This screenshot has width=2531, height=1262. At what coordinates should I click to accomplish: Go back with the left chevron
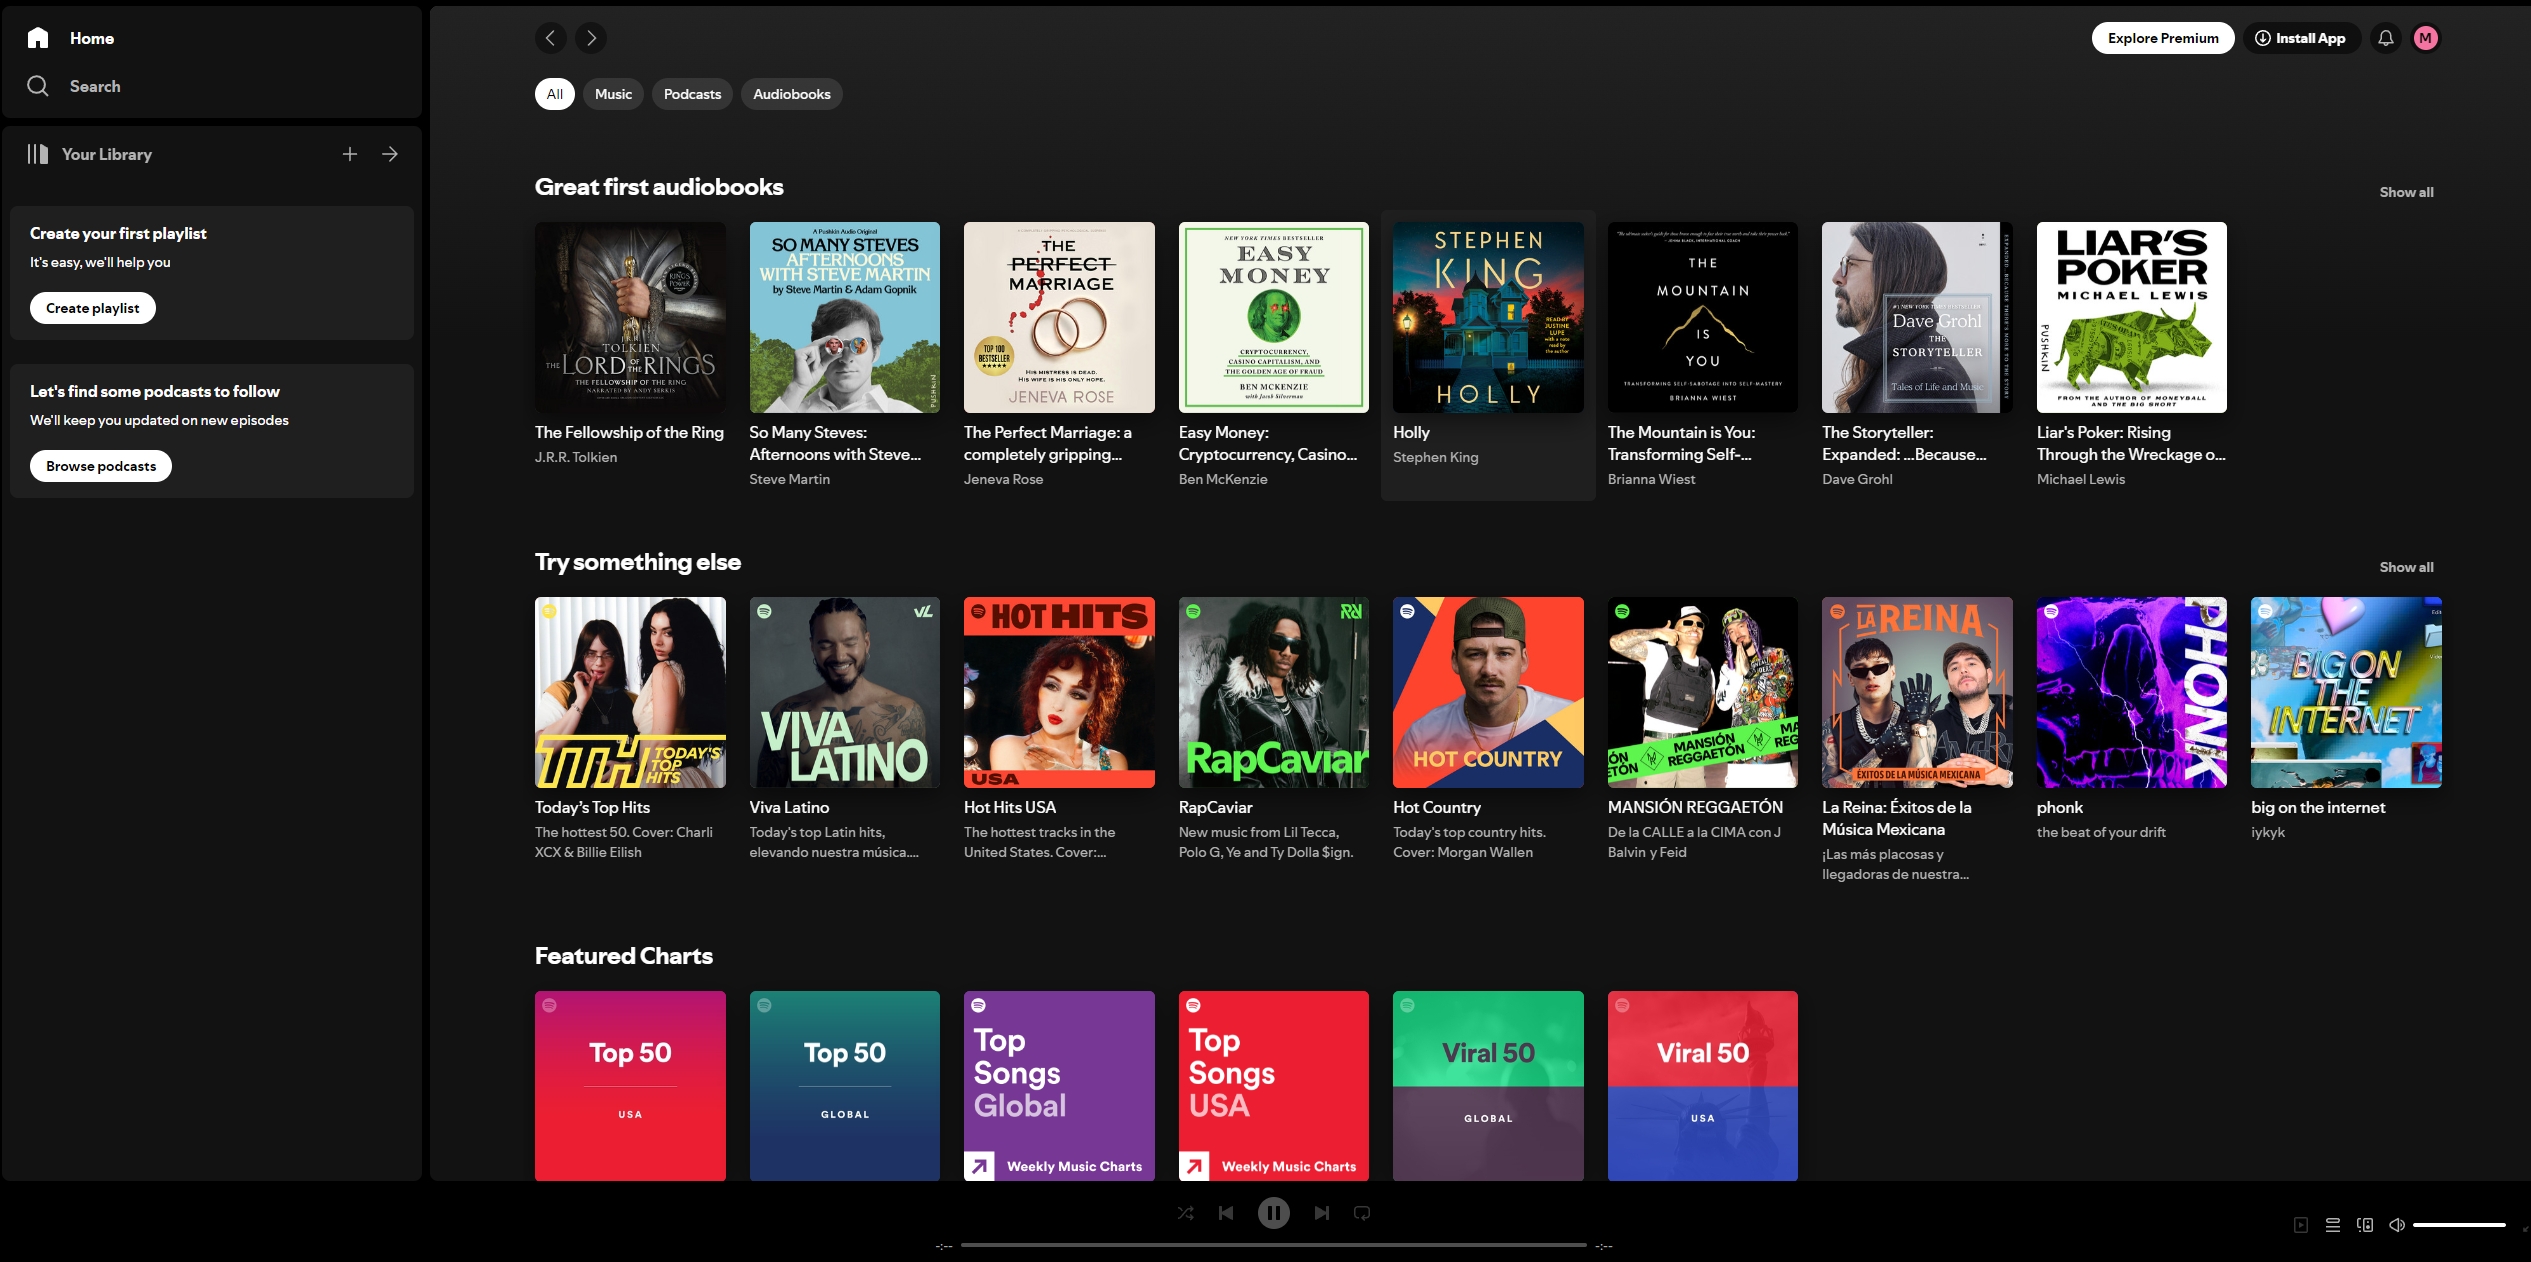[550, 38]
